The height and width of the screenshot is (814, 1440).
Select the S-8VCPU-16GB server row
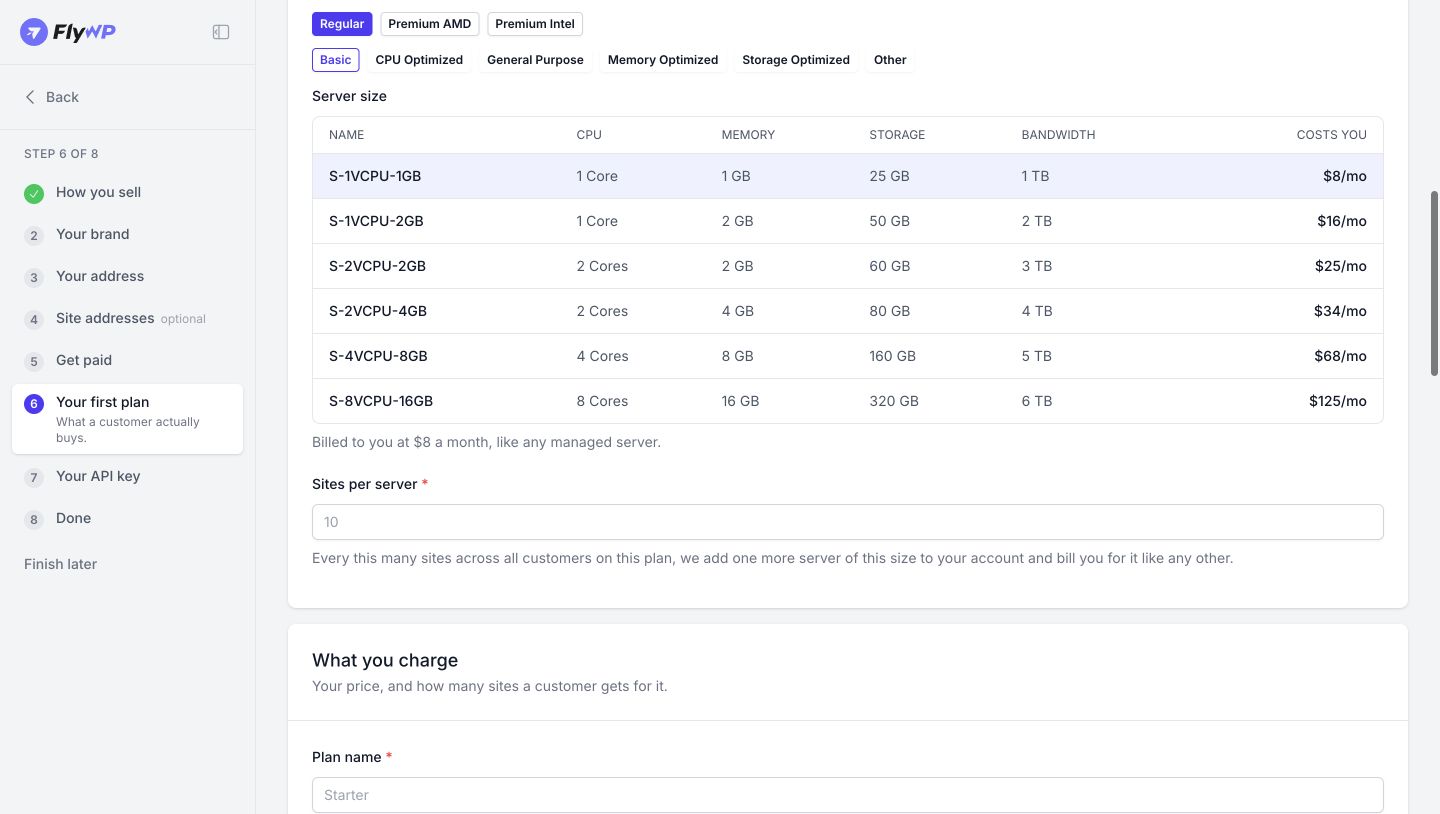coord(848,401)
